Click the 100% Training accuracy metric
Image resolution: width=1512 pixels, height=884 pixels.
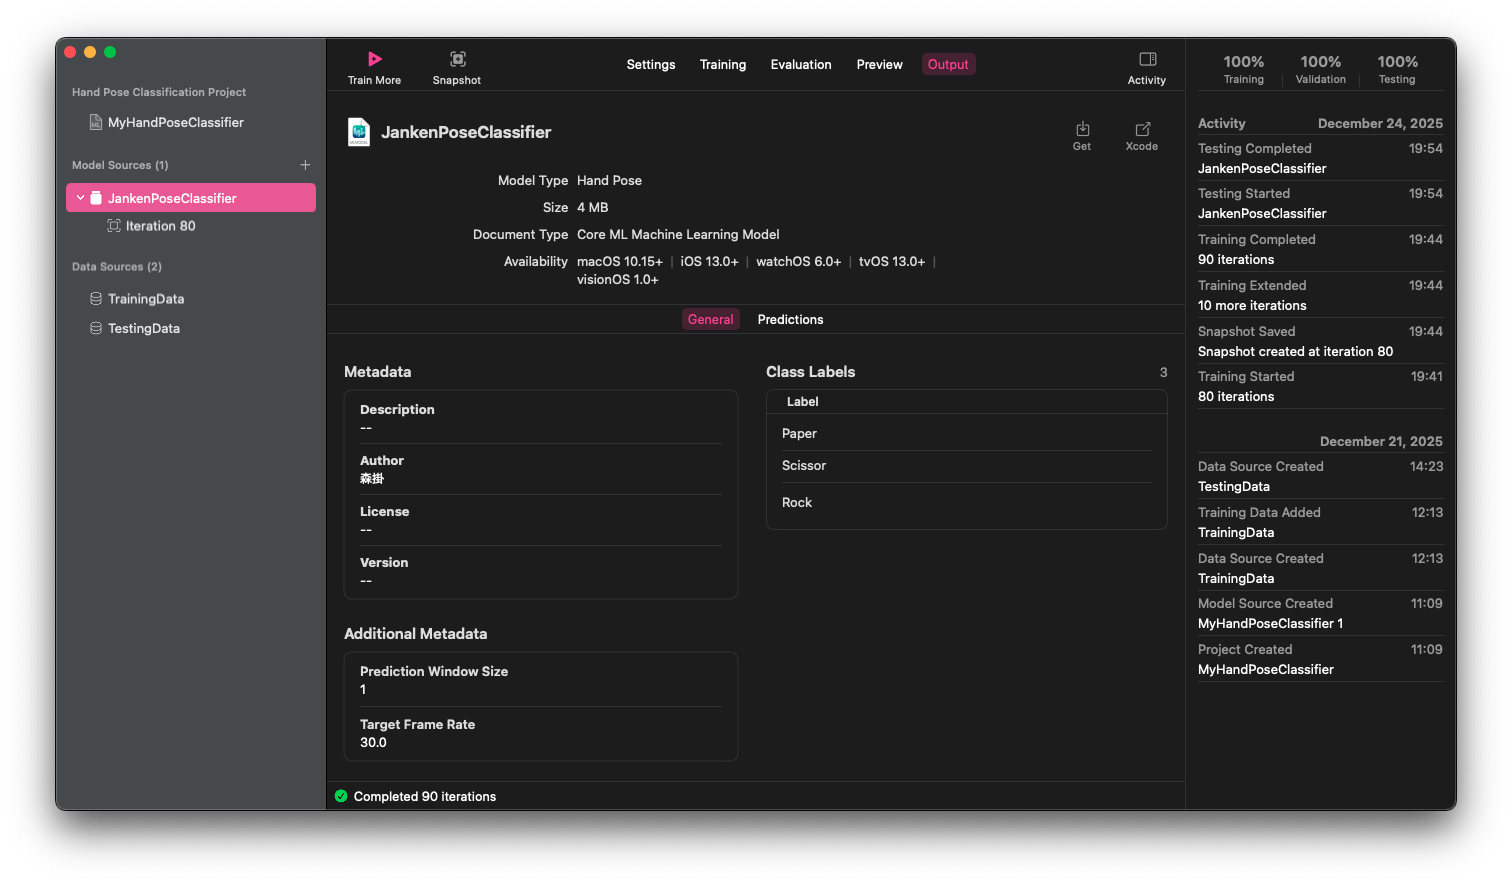(x=1243, y=69)
